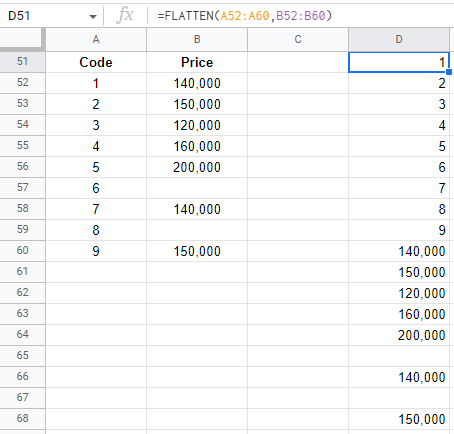Click cell D61 with 150,000

coord(399,272)
